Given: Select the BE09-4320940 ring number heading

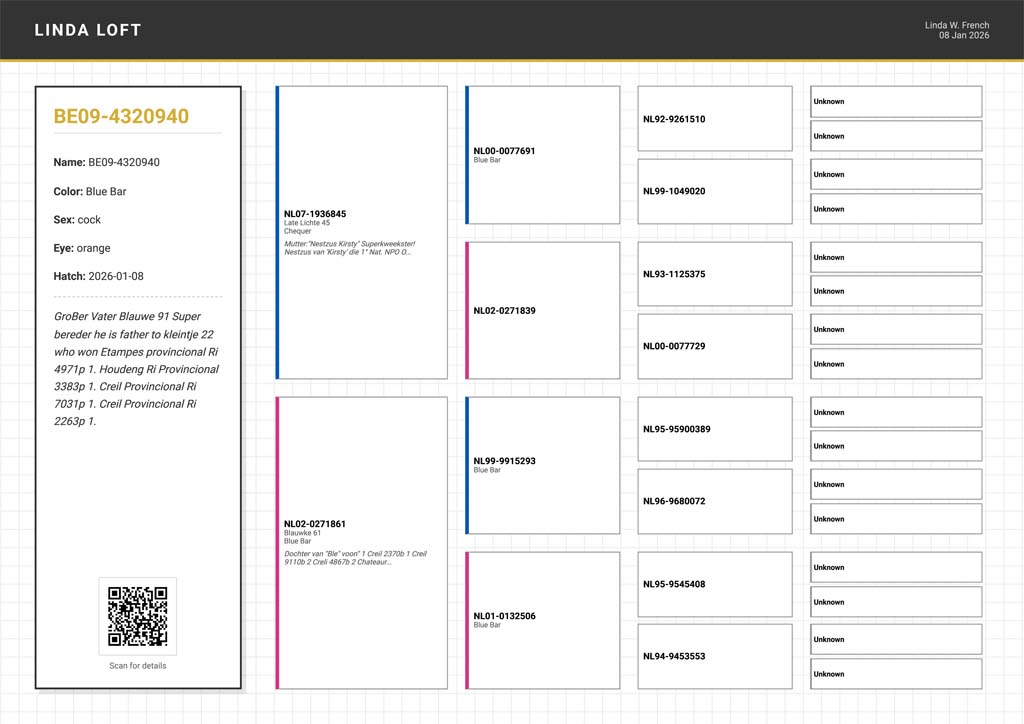Looking at the screenshot, I should 121,117.
